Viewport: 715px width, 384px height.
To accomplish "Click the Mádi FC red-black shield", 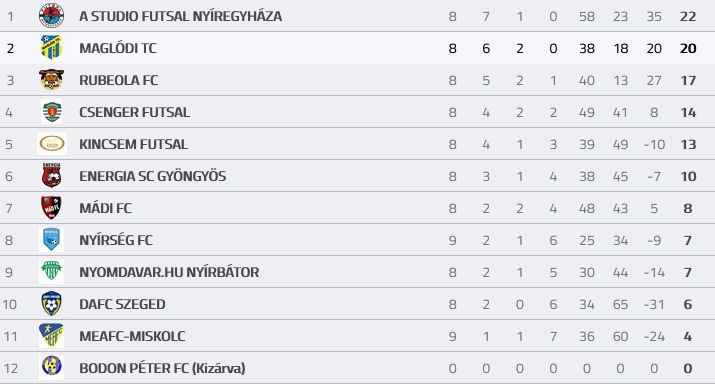I will (52, 208).
